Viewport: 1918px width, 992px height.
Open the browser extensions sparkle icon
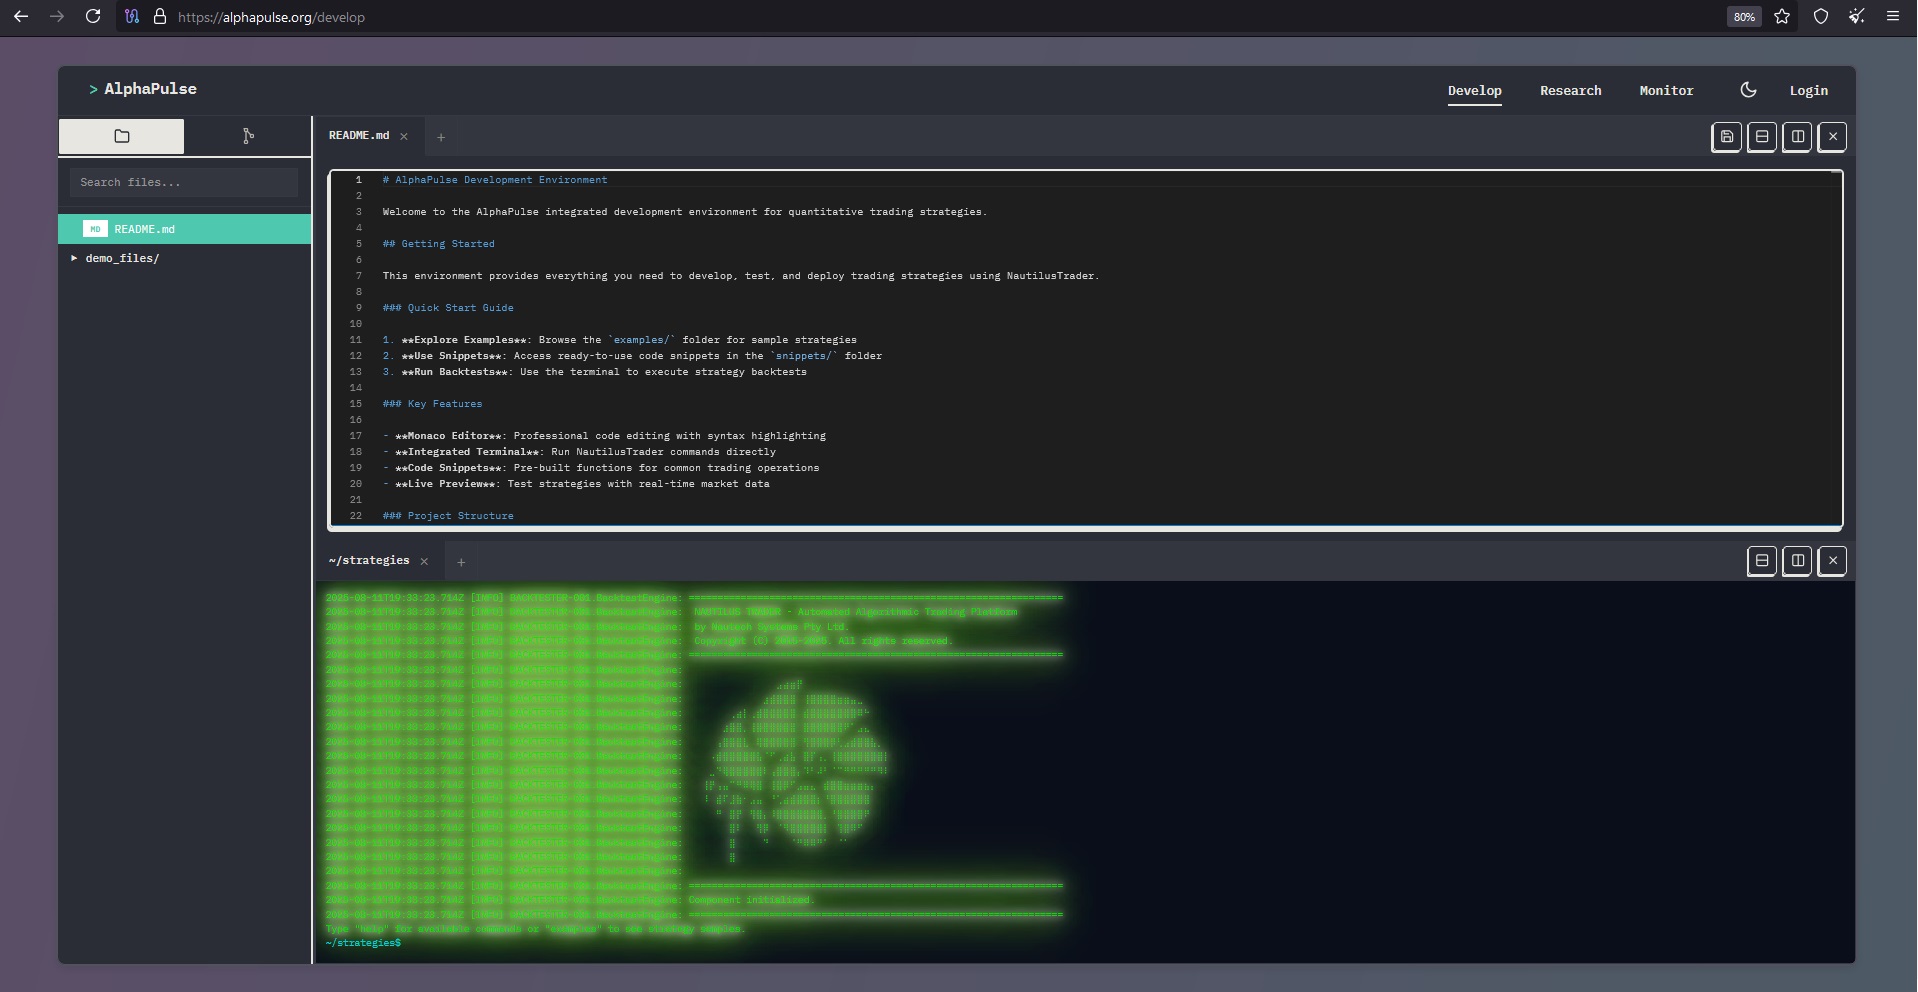coord(1857,17)
